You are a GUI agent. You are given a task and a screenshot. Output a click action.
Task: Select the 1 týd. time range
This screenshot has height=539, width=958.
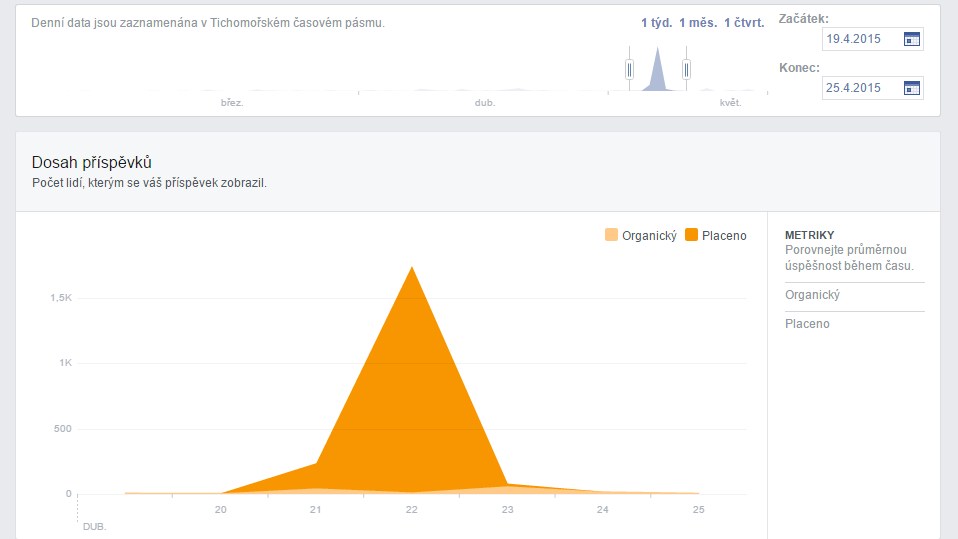[x=655, y=23]
